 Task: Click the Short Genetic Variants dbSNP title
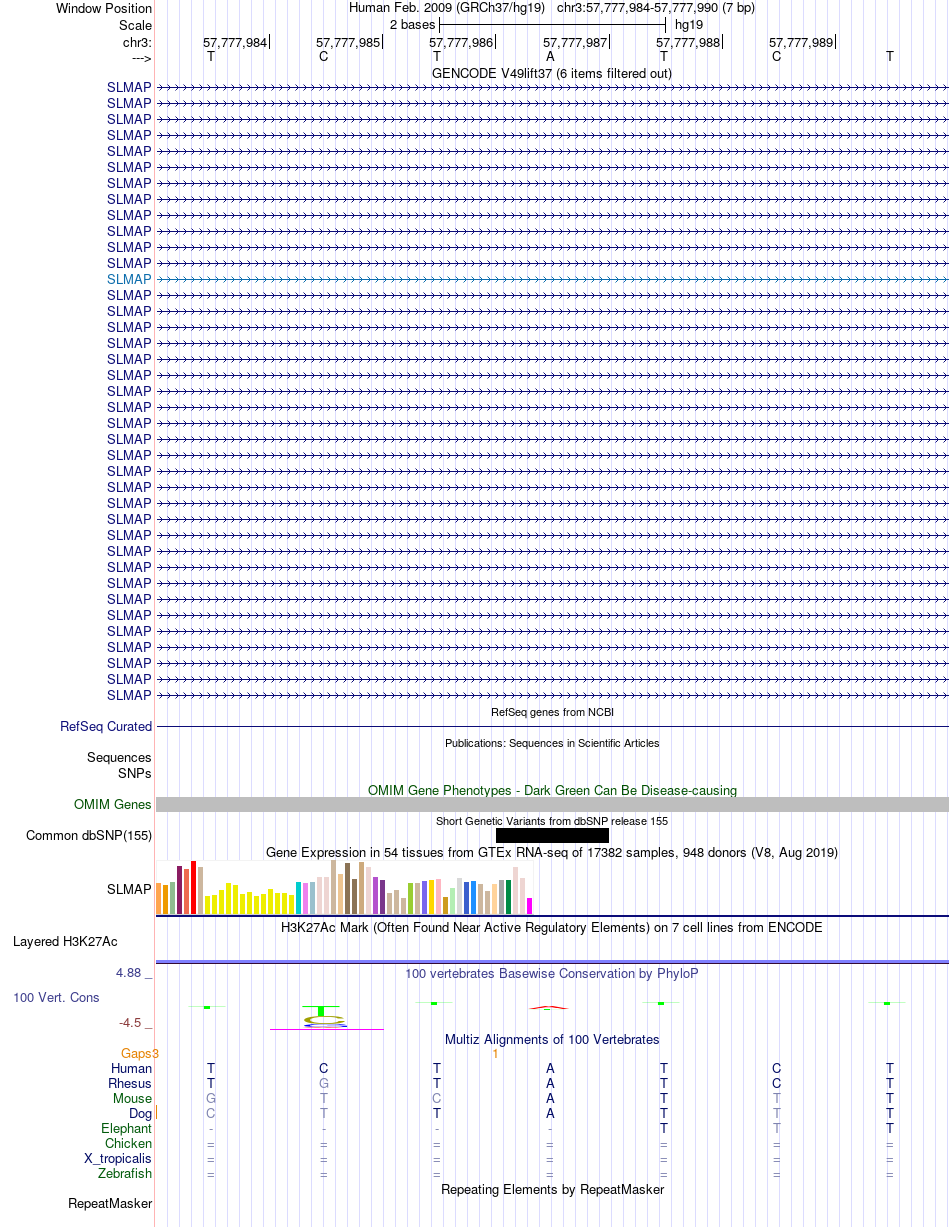[552, 821]
